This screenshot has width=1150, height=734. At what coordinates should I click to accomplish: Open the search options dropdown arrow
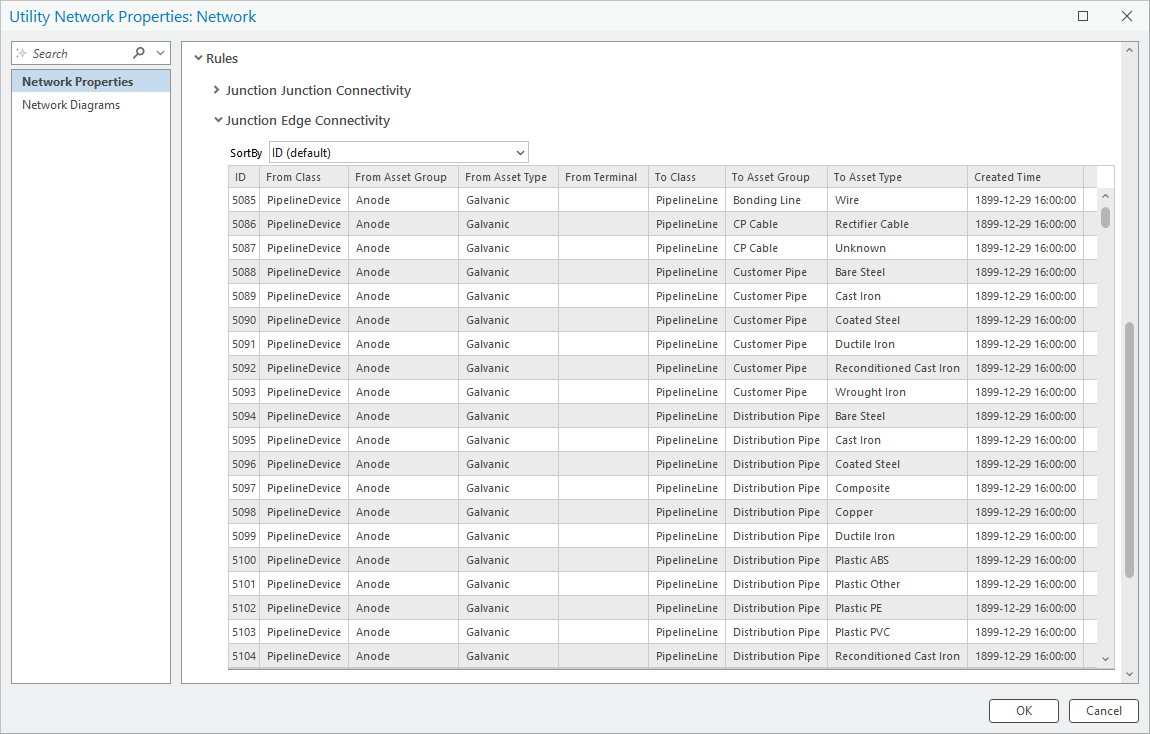[x=160, y=53]
